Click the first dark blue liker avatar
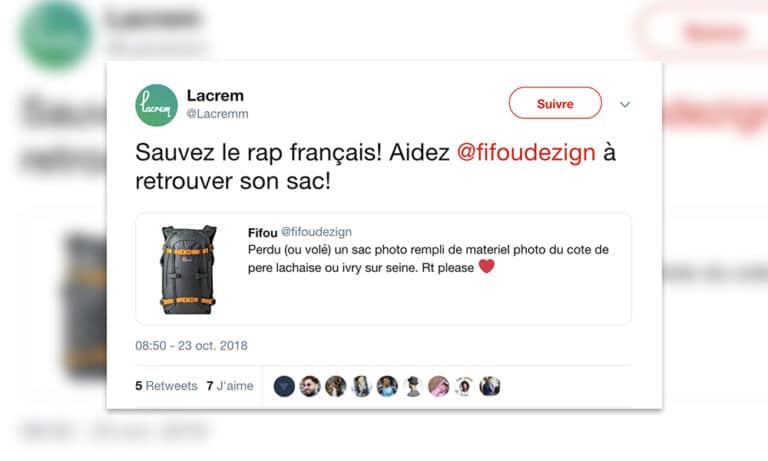Screen dimensions: 768x461 coord(284,387)
